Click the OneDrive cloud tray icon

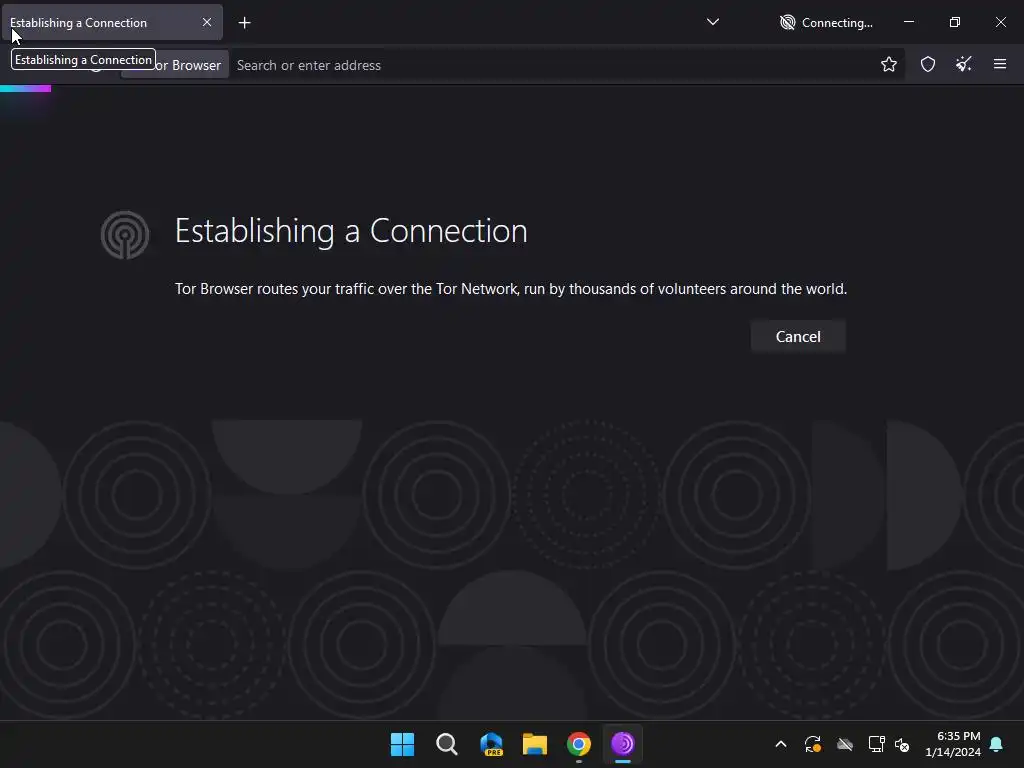845,744
